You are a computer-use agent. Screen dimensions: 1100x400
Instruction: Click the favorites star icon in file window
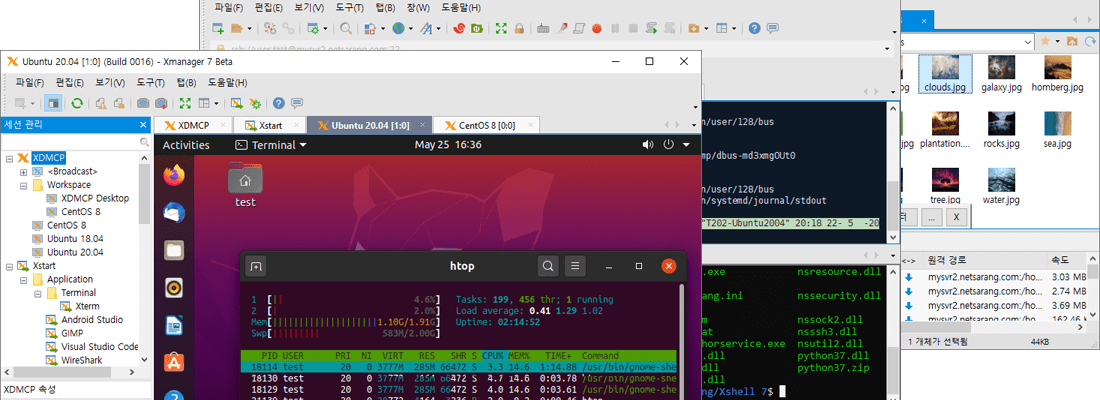1045,42
